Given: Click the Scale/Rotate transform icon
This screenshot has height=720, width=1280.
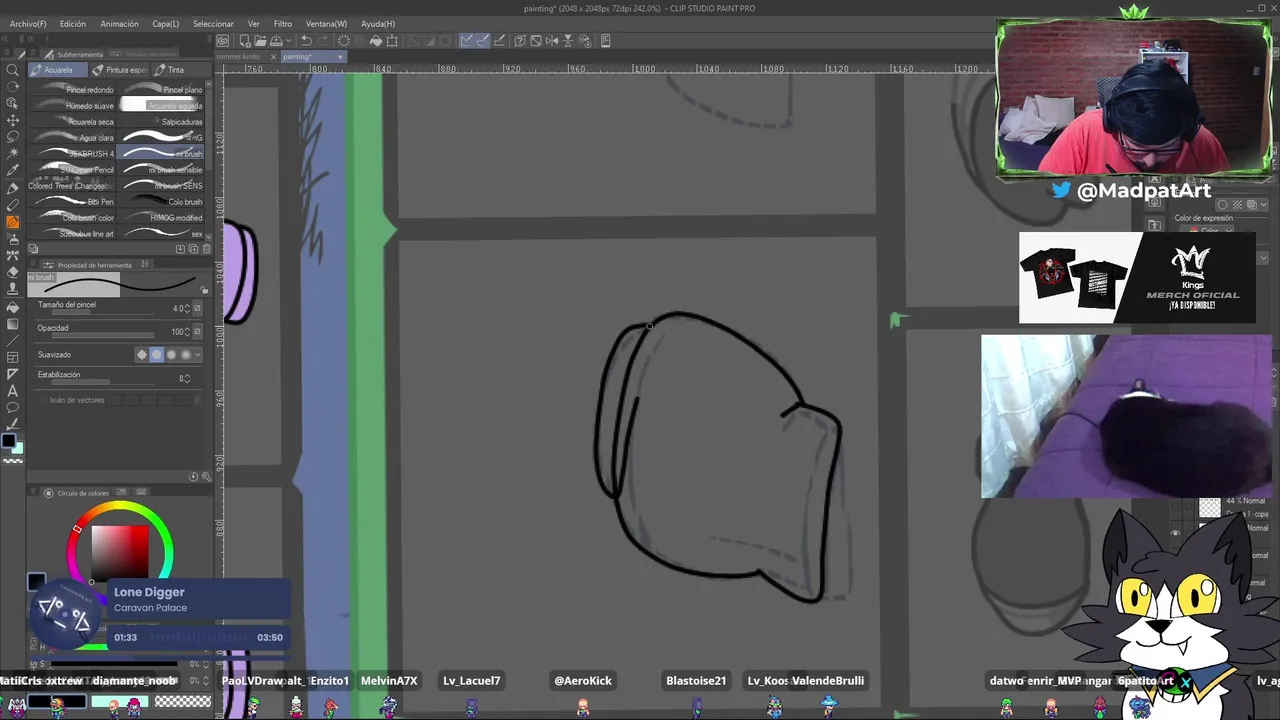Looking at the screenshot, I should coord(392,41).
